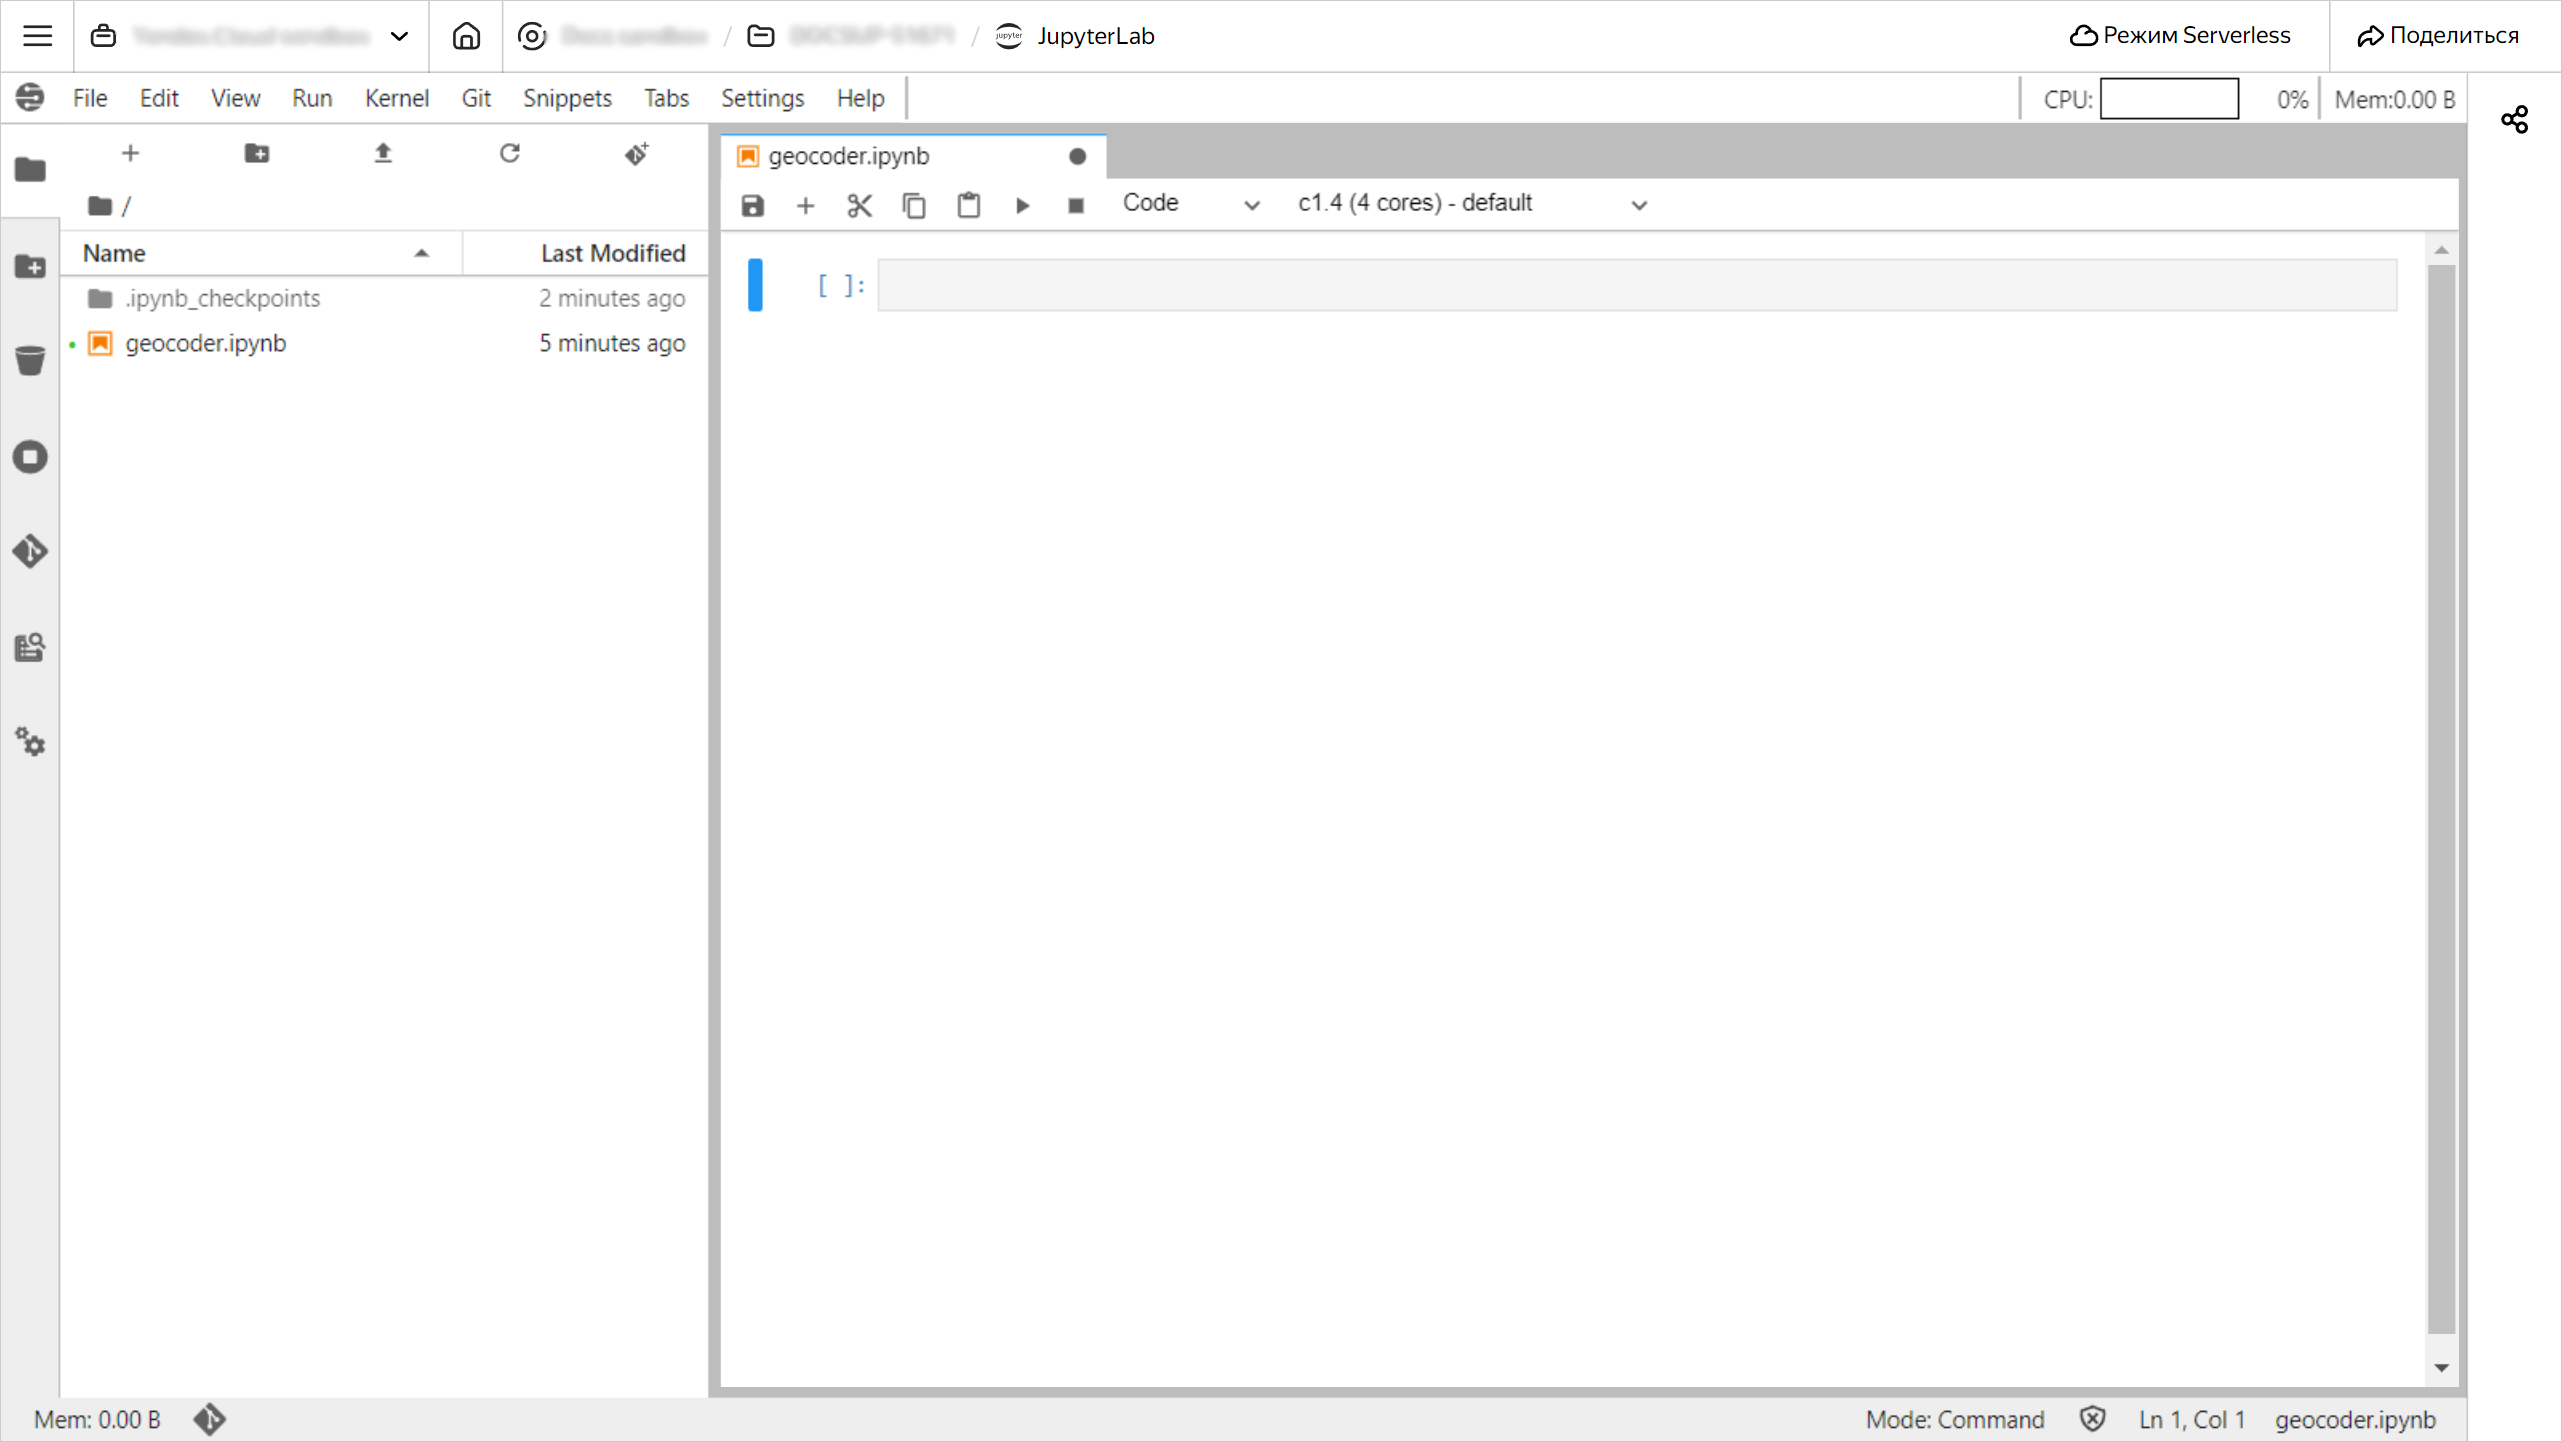Image resolution: width=2562 pixels, height=1442 pixels.
Task: Save the notebook with the floppy disk icon
Action: point(752,206)
